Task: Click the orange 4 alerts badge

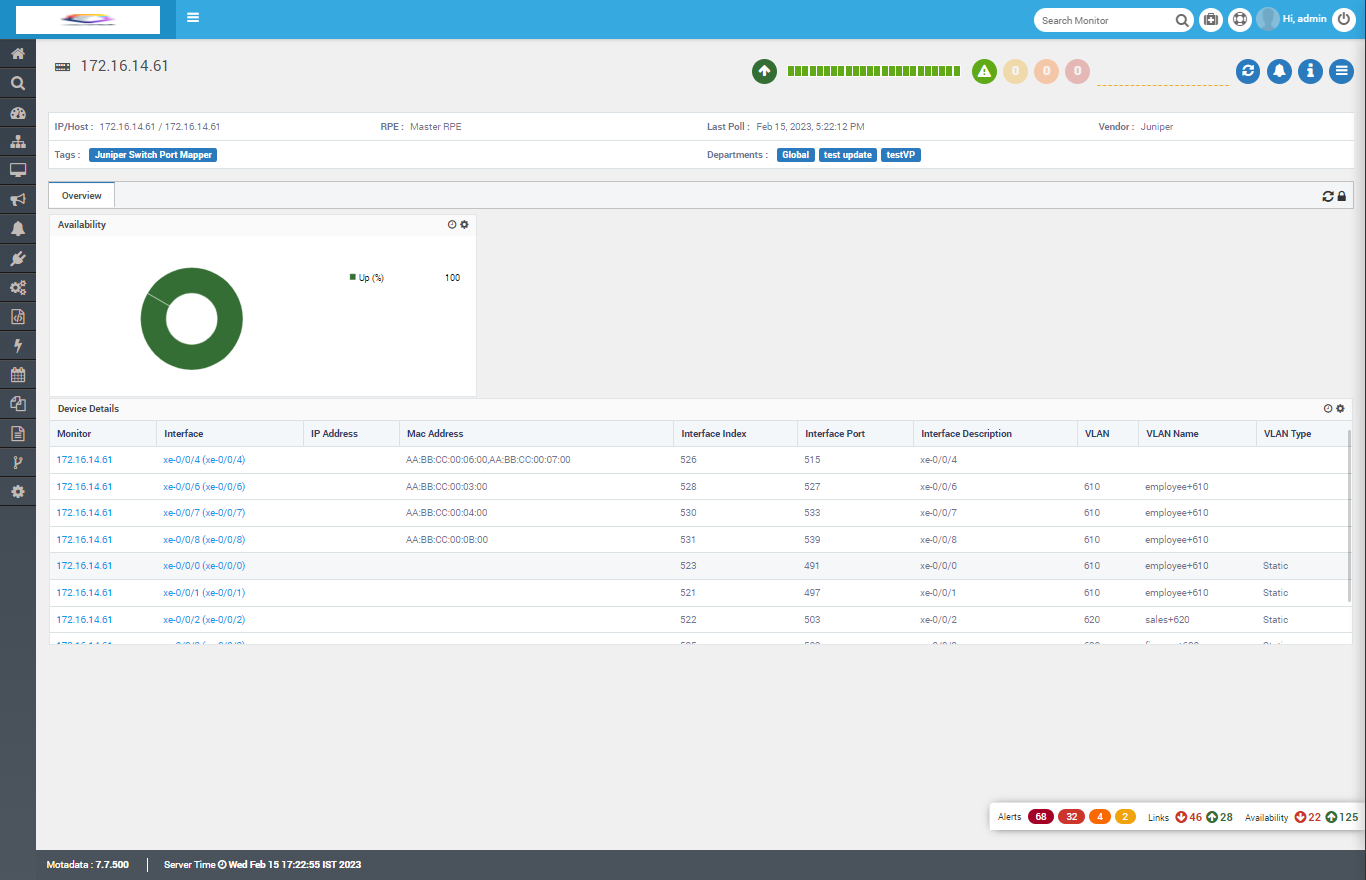Action: (1101, 817)
